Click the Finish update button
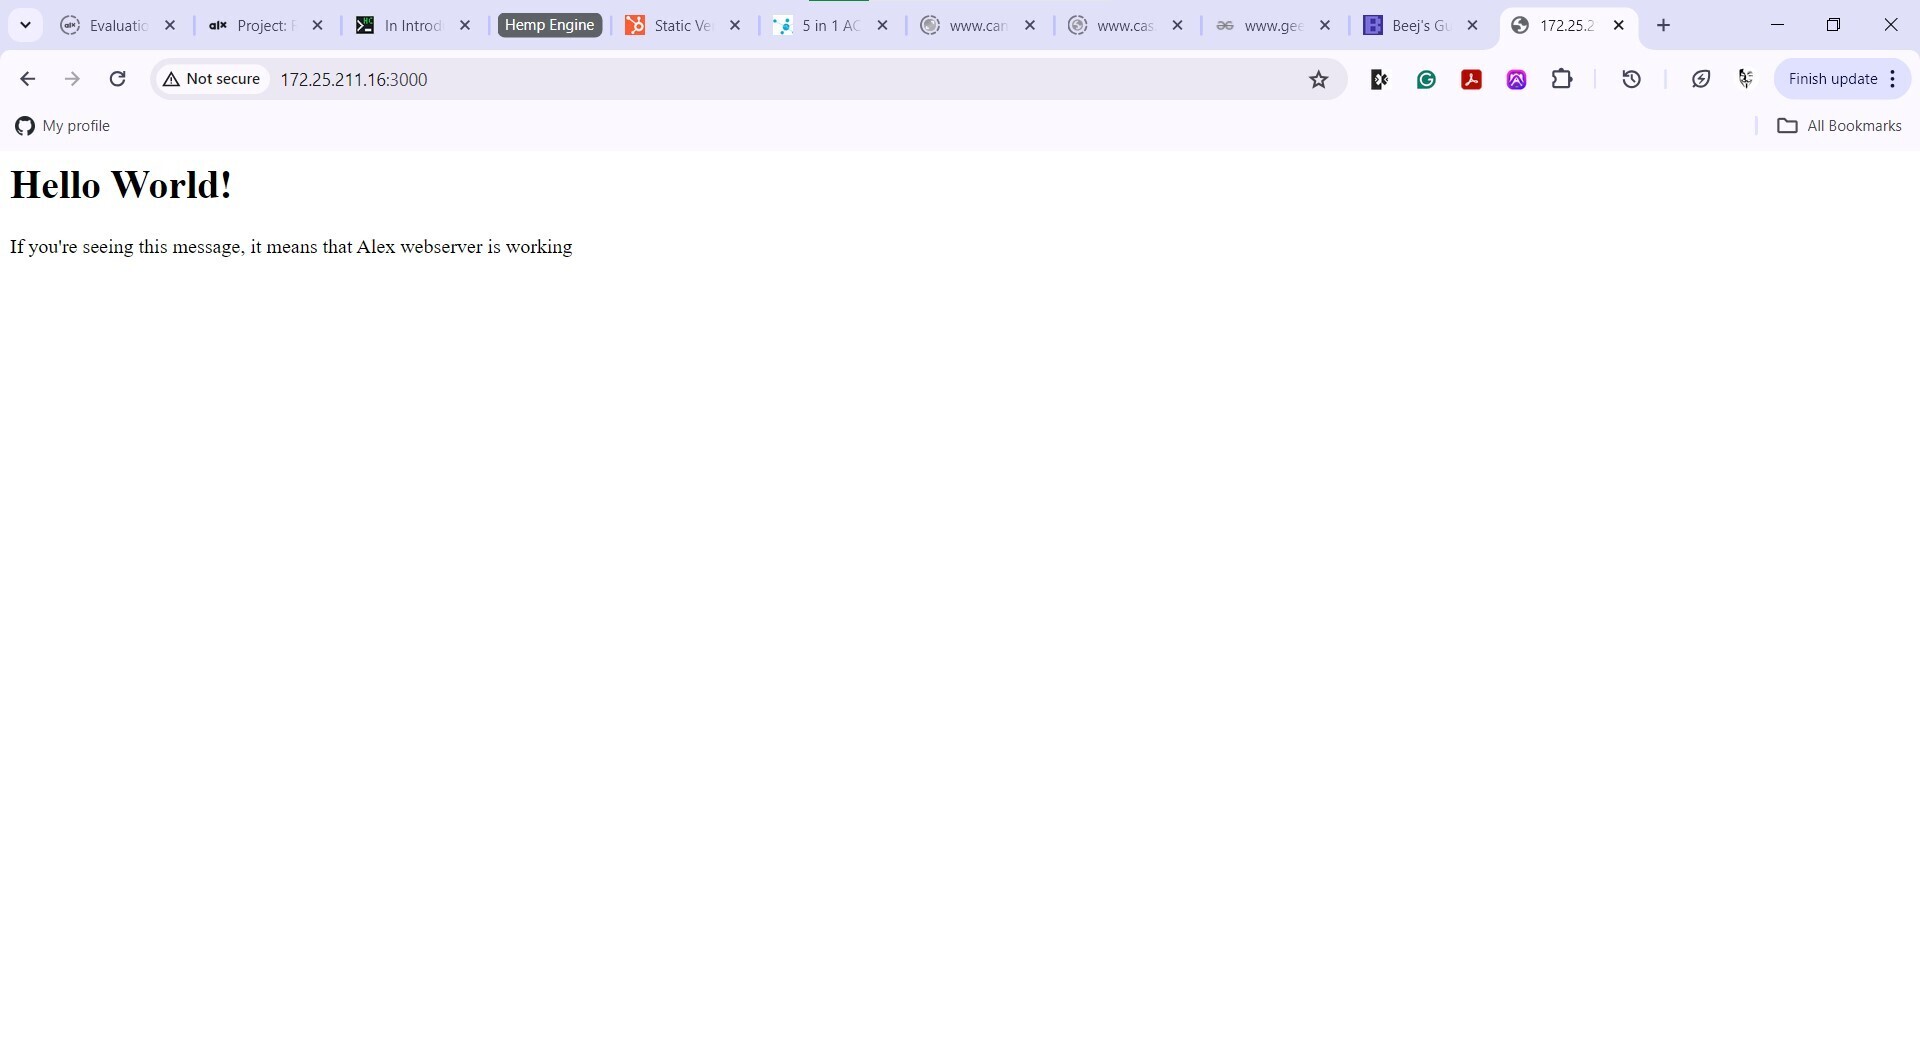The image size is (1920, 1041). (1833, 78)
